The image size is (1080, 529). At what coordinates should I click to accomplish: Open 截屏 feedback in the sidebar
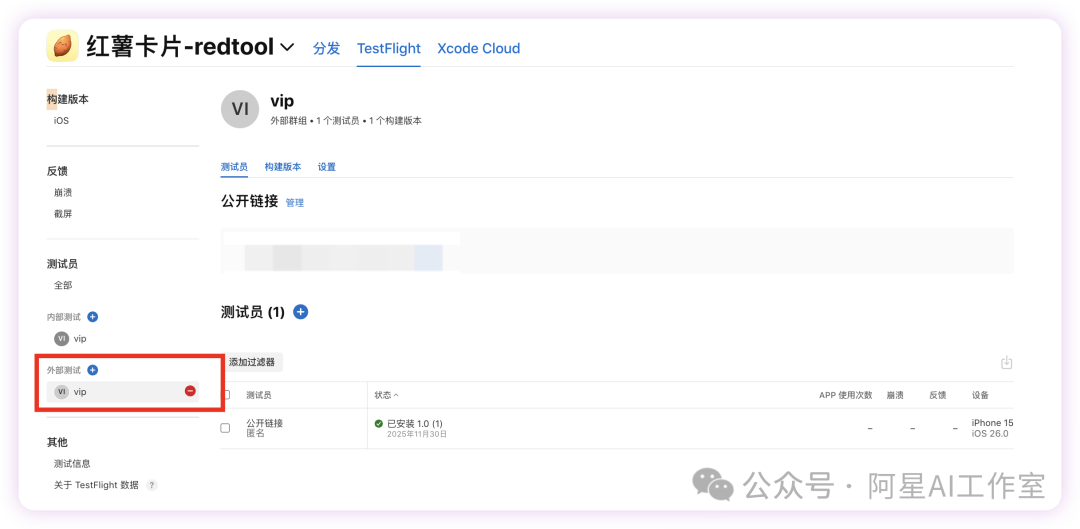coord(63,214)
